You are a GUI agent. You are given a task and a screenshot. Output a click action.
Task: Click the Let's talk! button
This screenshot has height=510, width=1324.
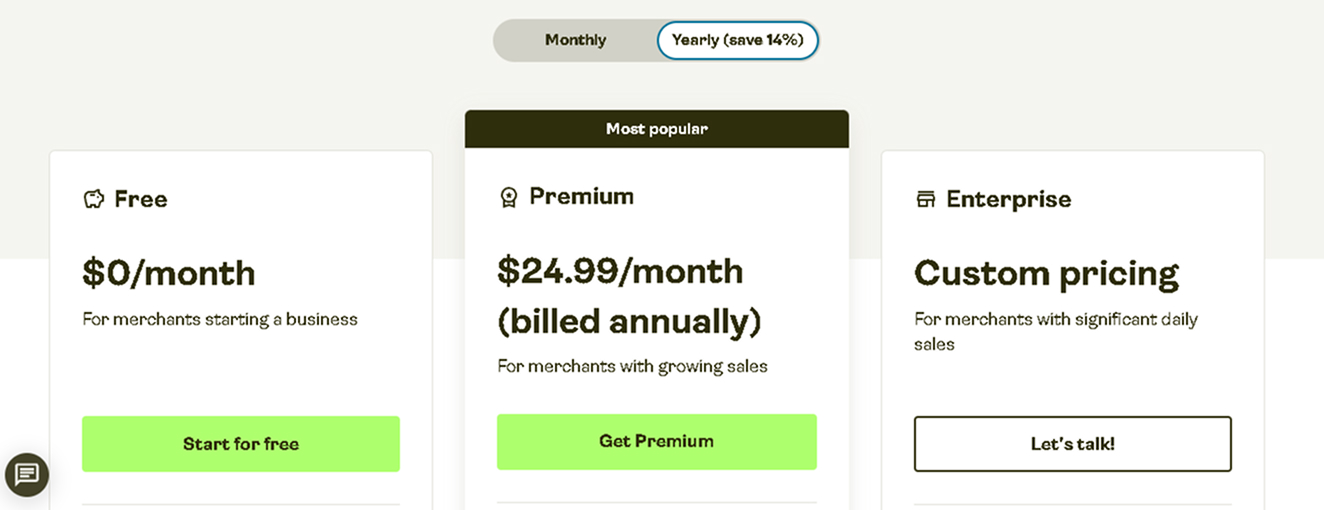coord(1073,444)
